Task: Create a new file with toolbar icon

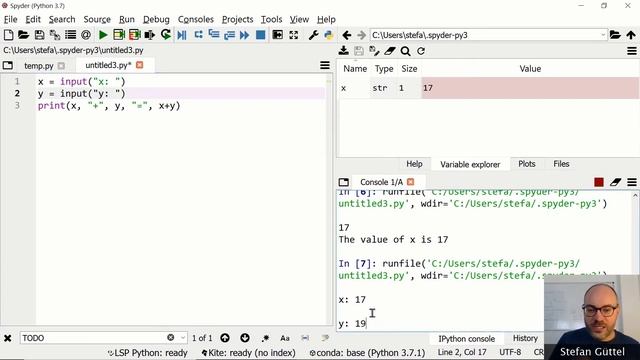Action: point(8,35)
